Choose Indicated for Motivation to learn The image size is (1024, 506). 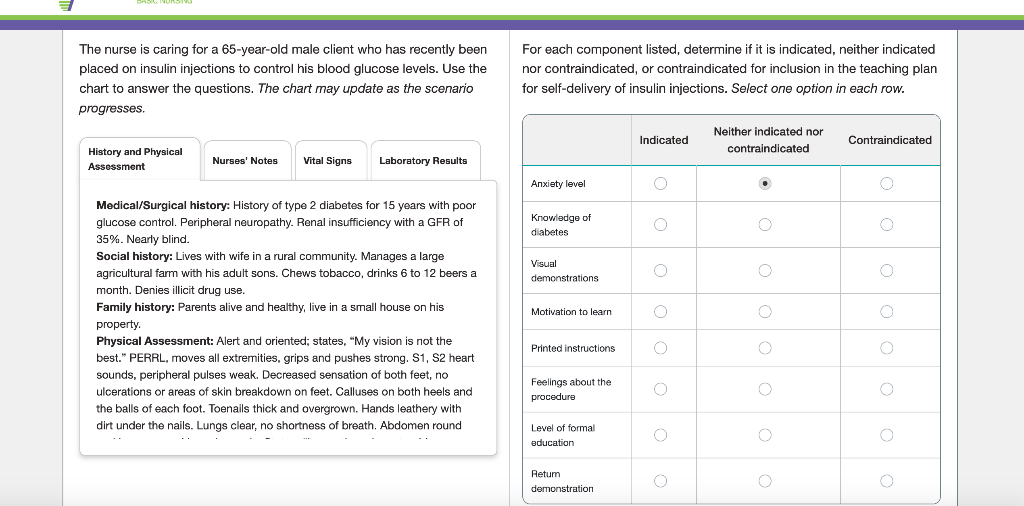coord(660,312)
